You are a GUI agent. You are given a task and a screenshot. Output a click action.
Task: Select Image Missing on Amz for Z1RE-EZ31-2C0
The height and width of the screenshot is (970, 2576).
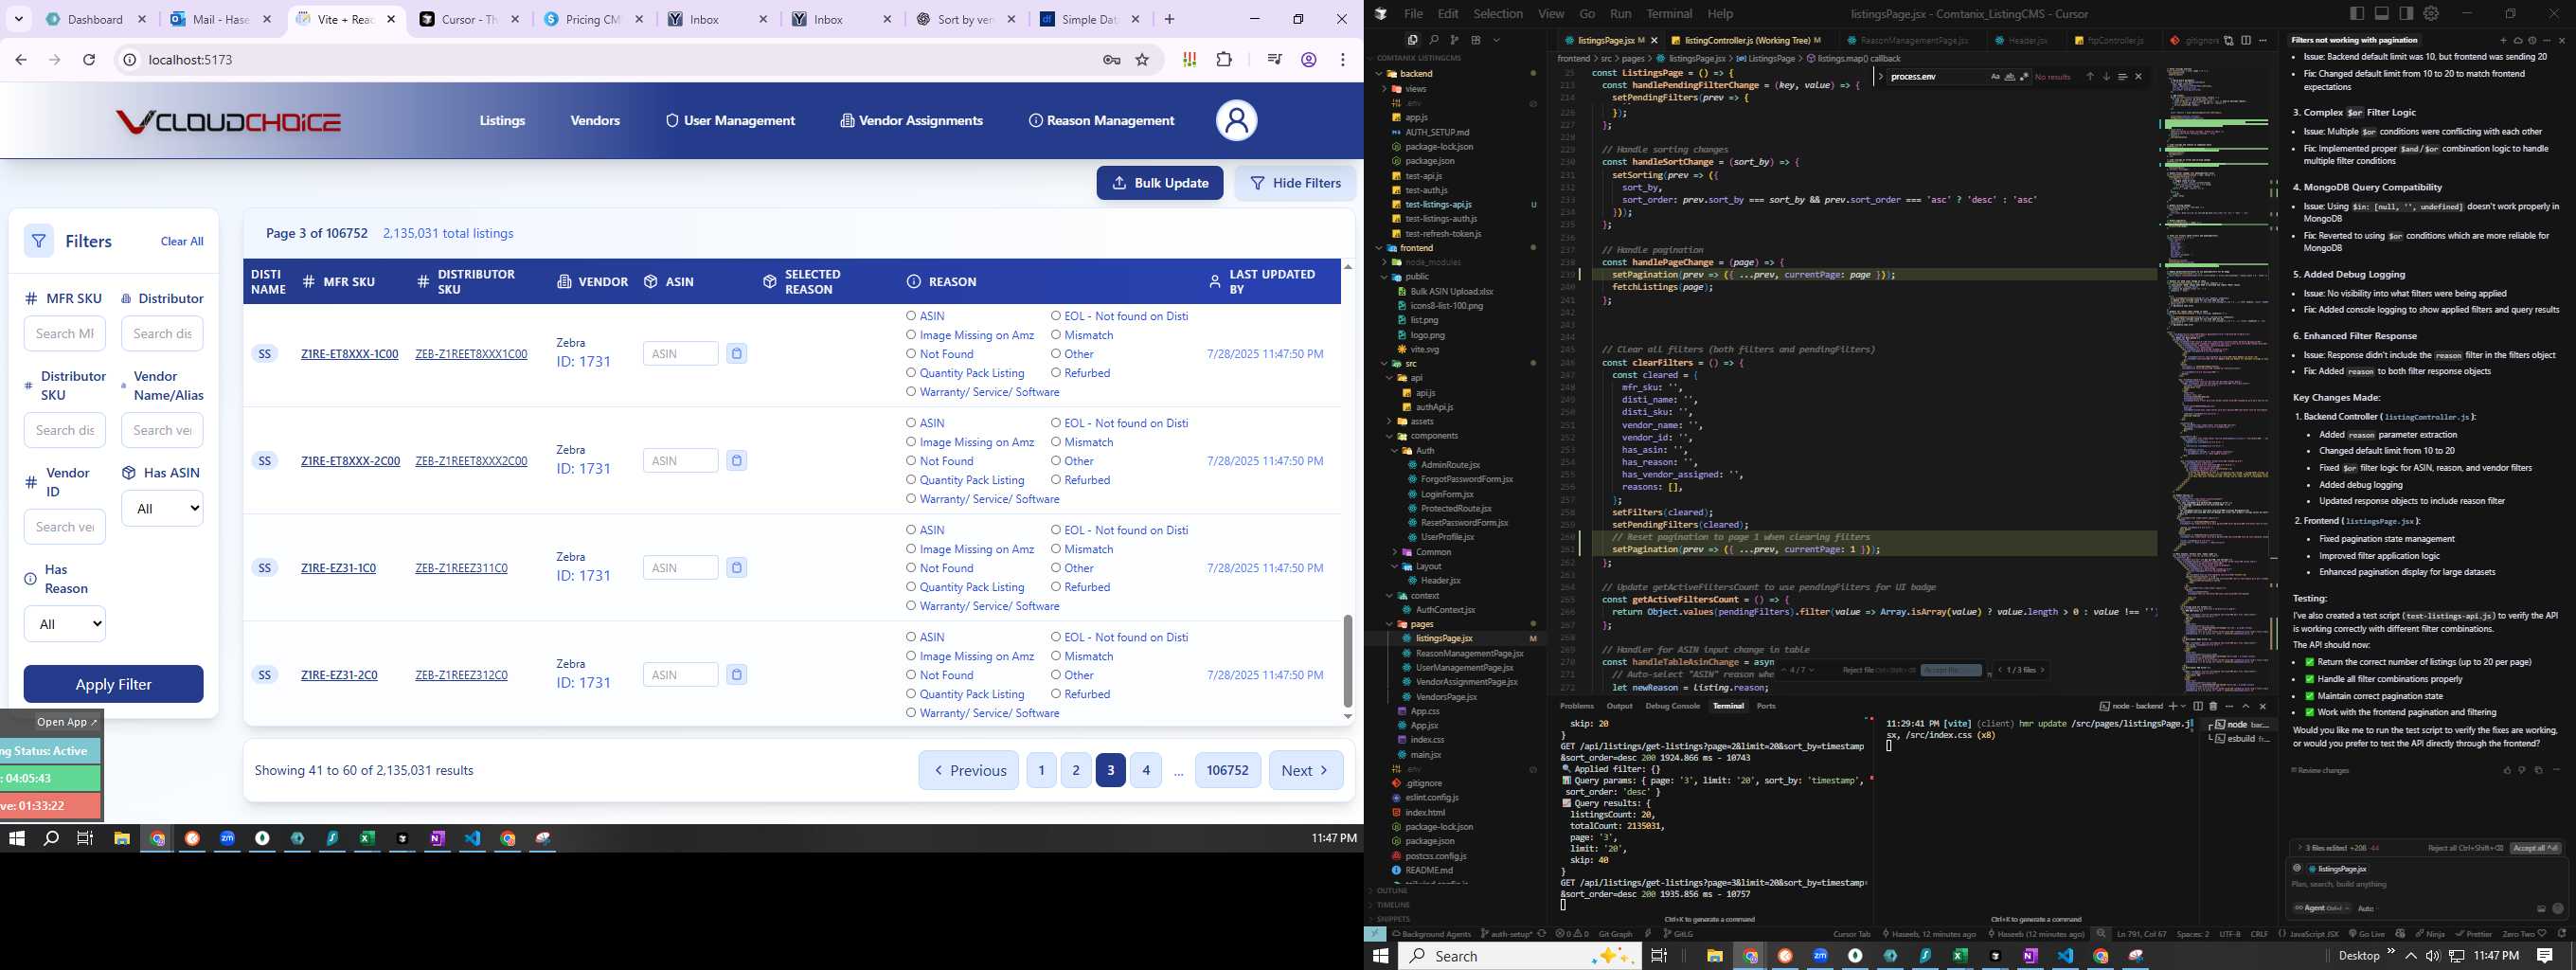coord(911,656)
